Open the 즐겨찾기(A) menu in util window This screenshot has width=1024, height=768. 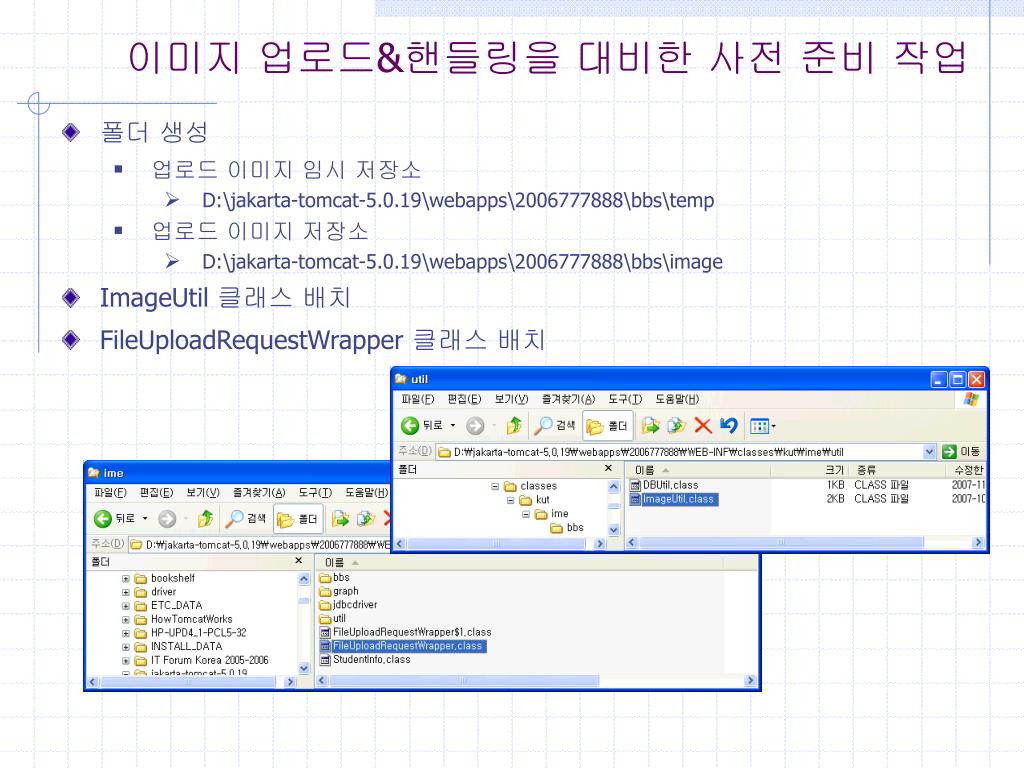[x=568, y=399]
